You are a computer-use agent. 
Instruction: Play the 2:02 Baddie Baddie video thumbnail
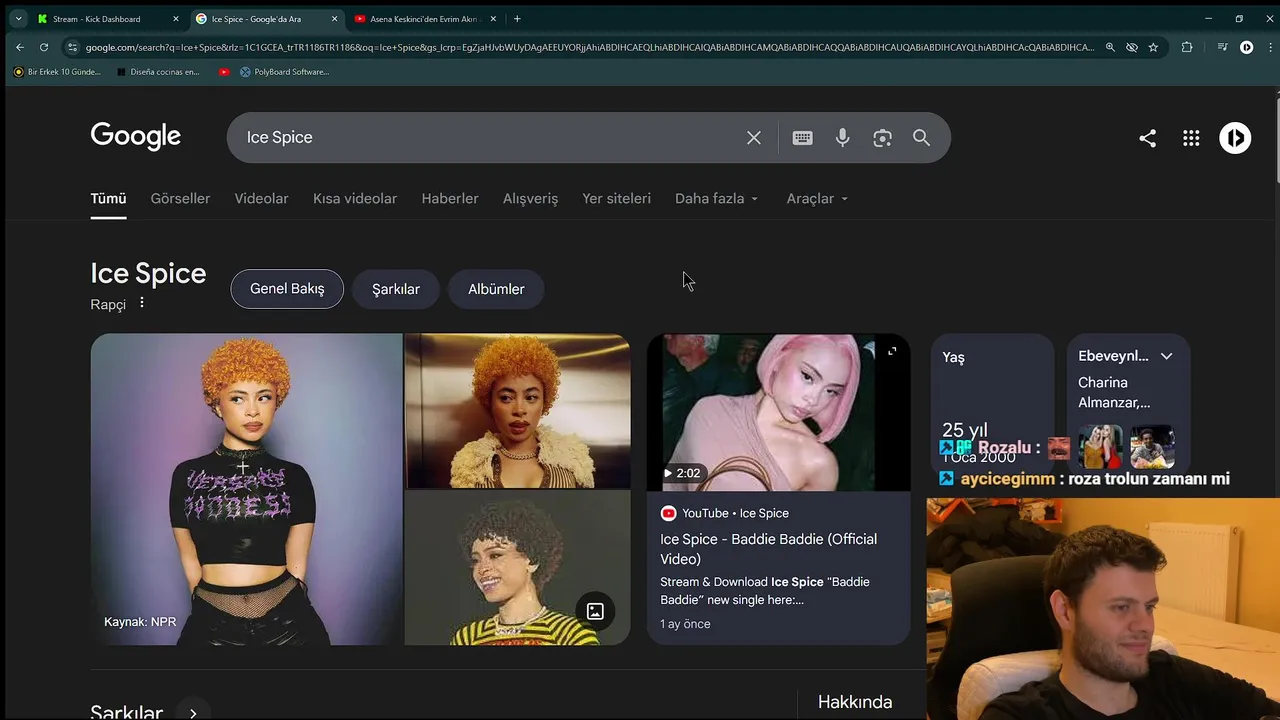(778, 412)
